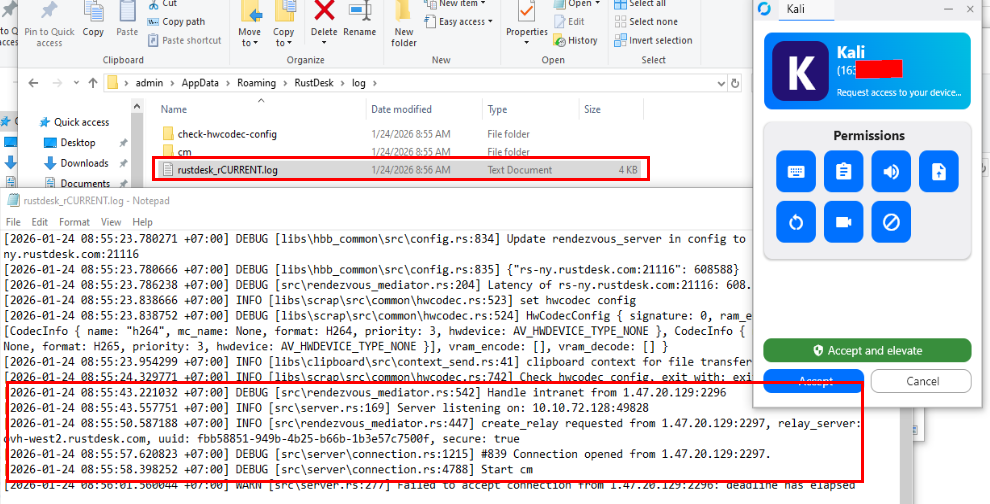Toggle remote restart permission icon

point(796,222)
